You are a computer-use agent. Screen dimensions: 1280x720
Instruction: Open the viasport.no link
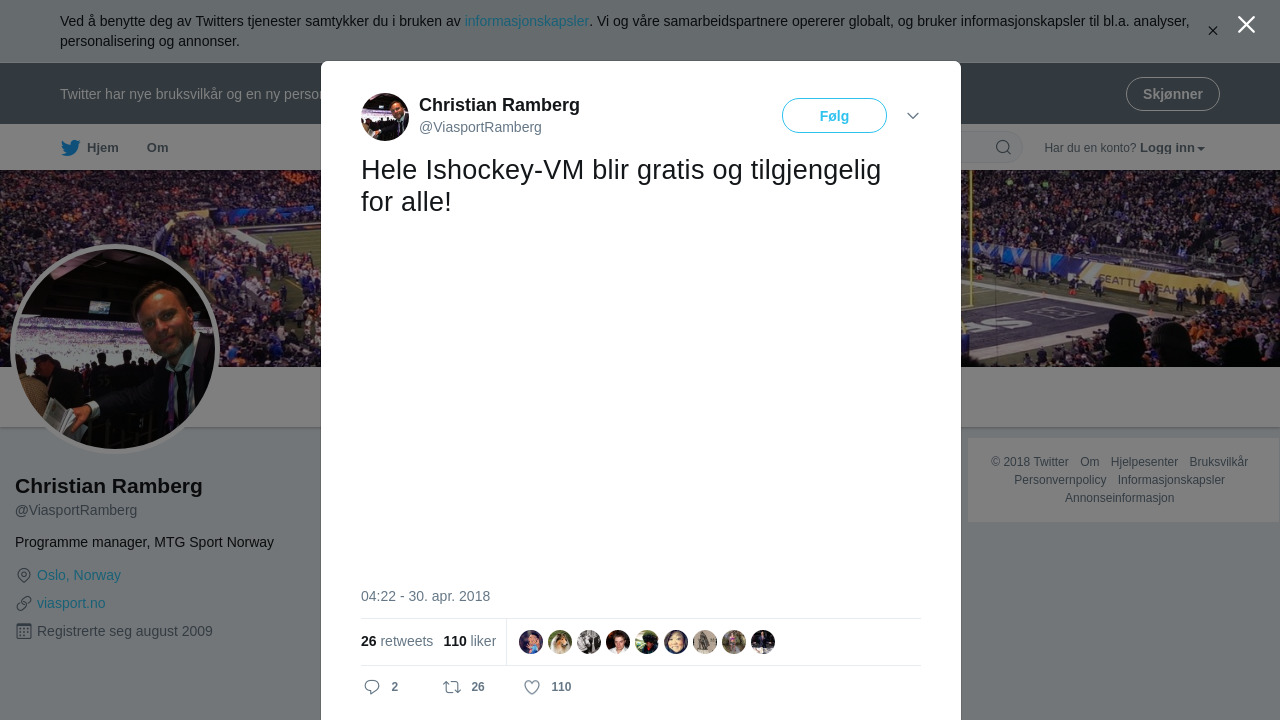click(71, 603)
